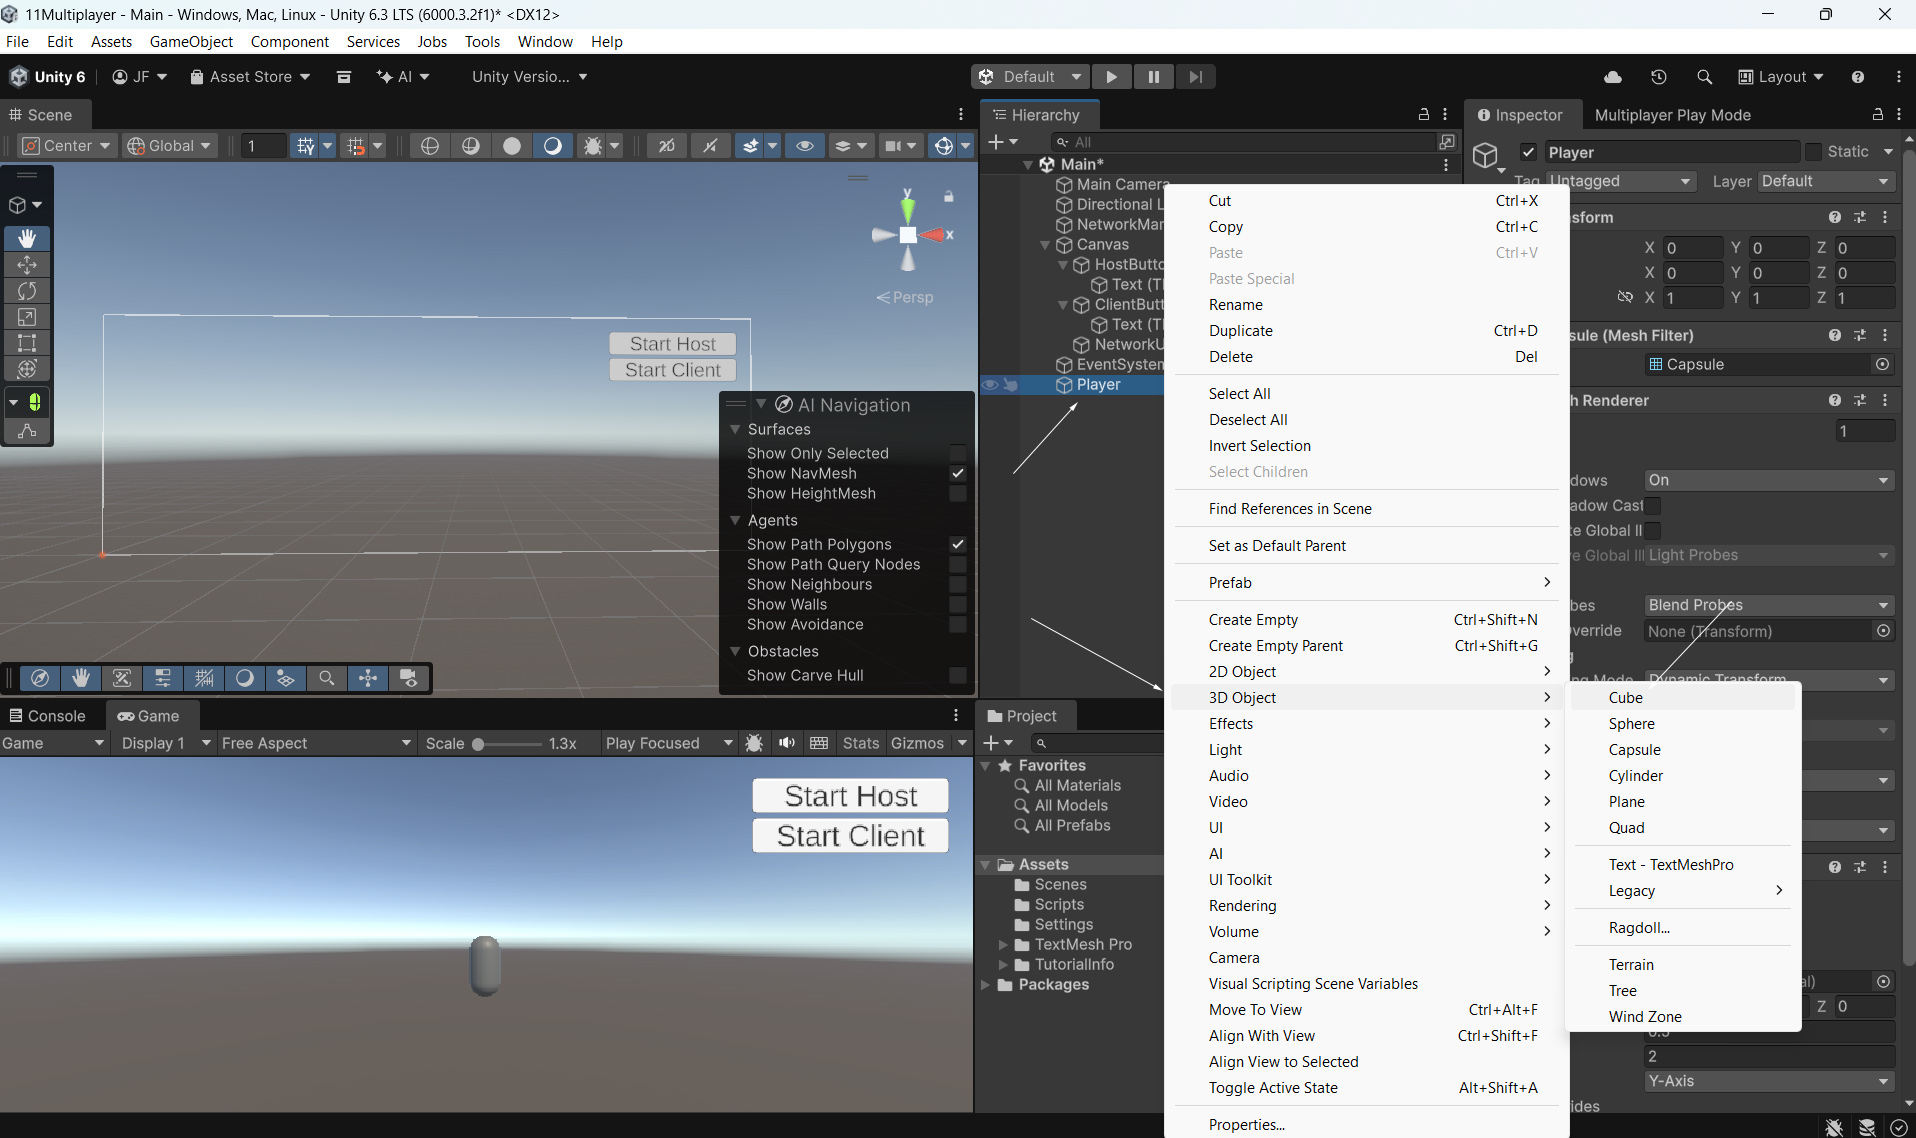The image size is (1916, 1138).
Task: Click the Stats button in Game view
Action: [860, 743]
